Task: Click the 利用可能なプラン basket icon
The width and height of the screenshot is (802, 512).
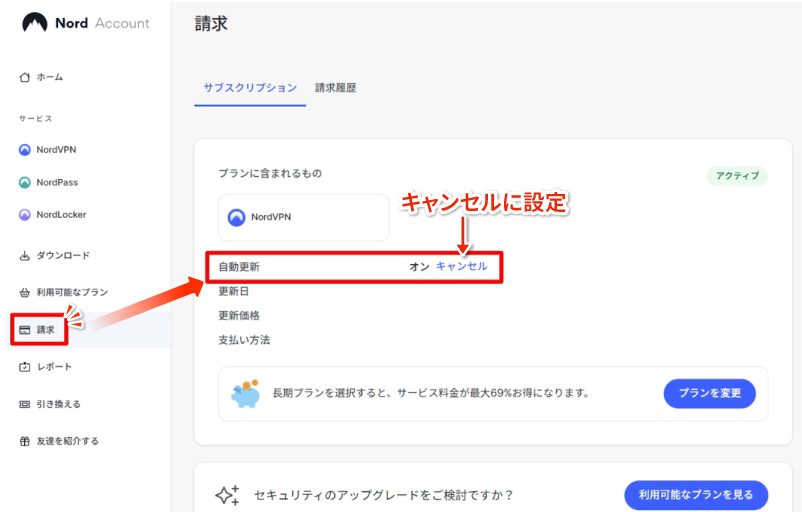Action: click(x=25, y=293)
